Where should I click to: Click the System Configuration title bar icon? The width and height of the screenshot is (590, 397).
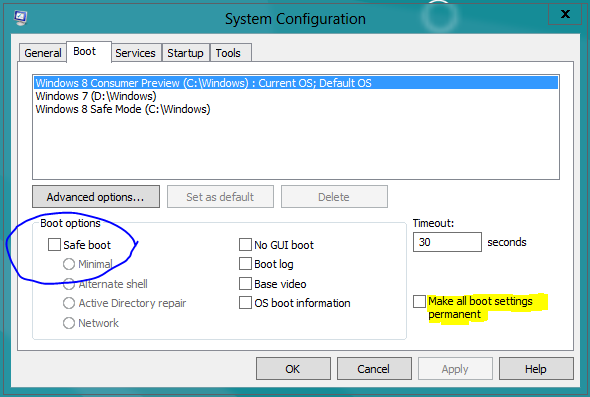click(21, 18)
